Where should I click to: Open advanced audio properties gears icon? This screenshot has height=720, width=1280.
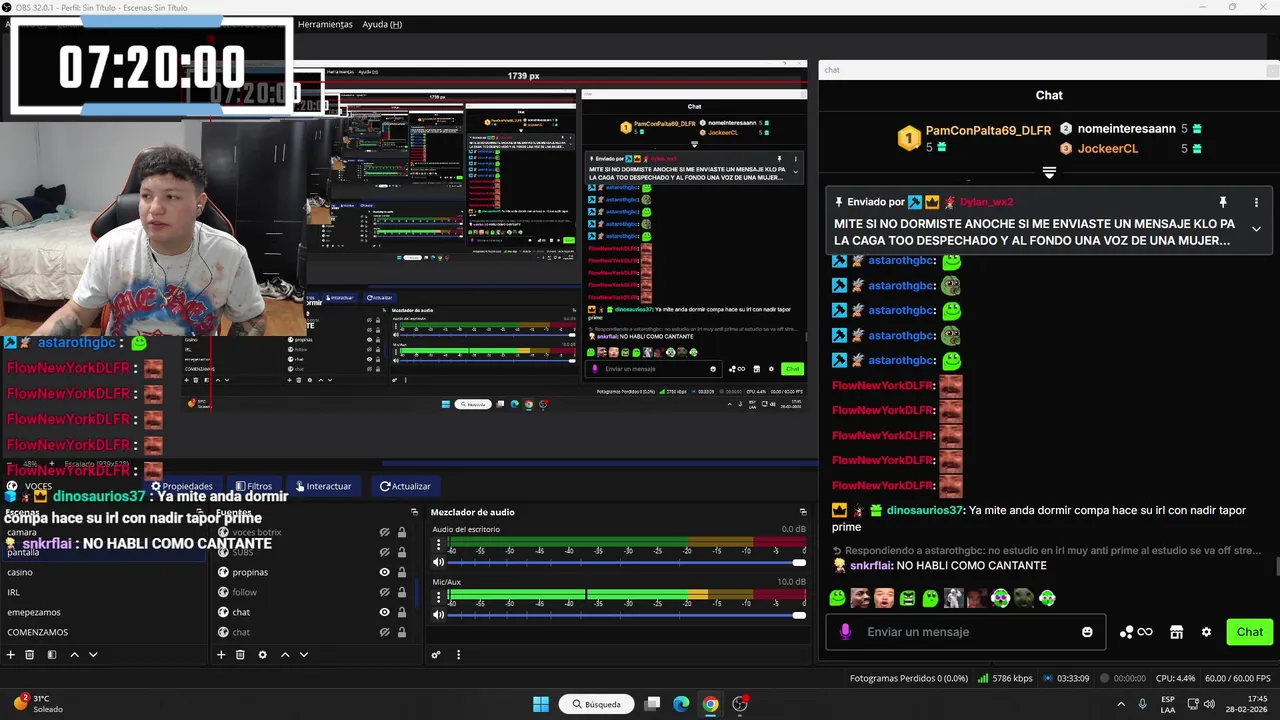(x=436, y=655)
